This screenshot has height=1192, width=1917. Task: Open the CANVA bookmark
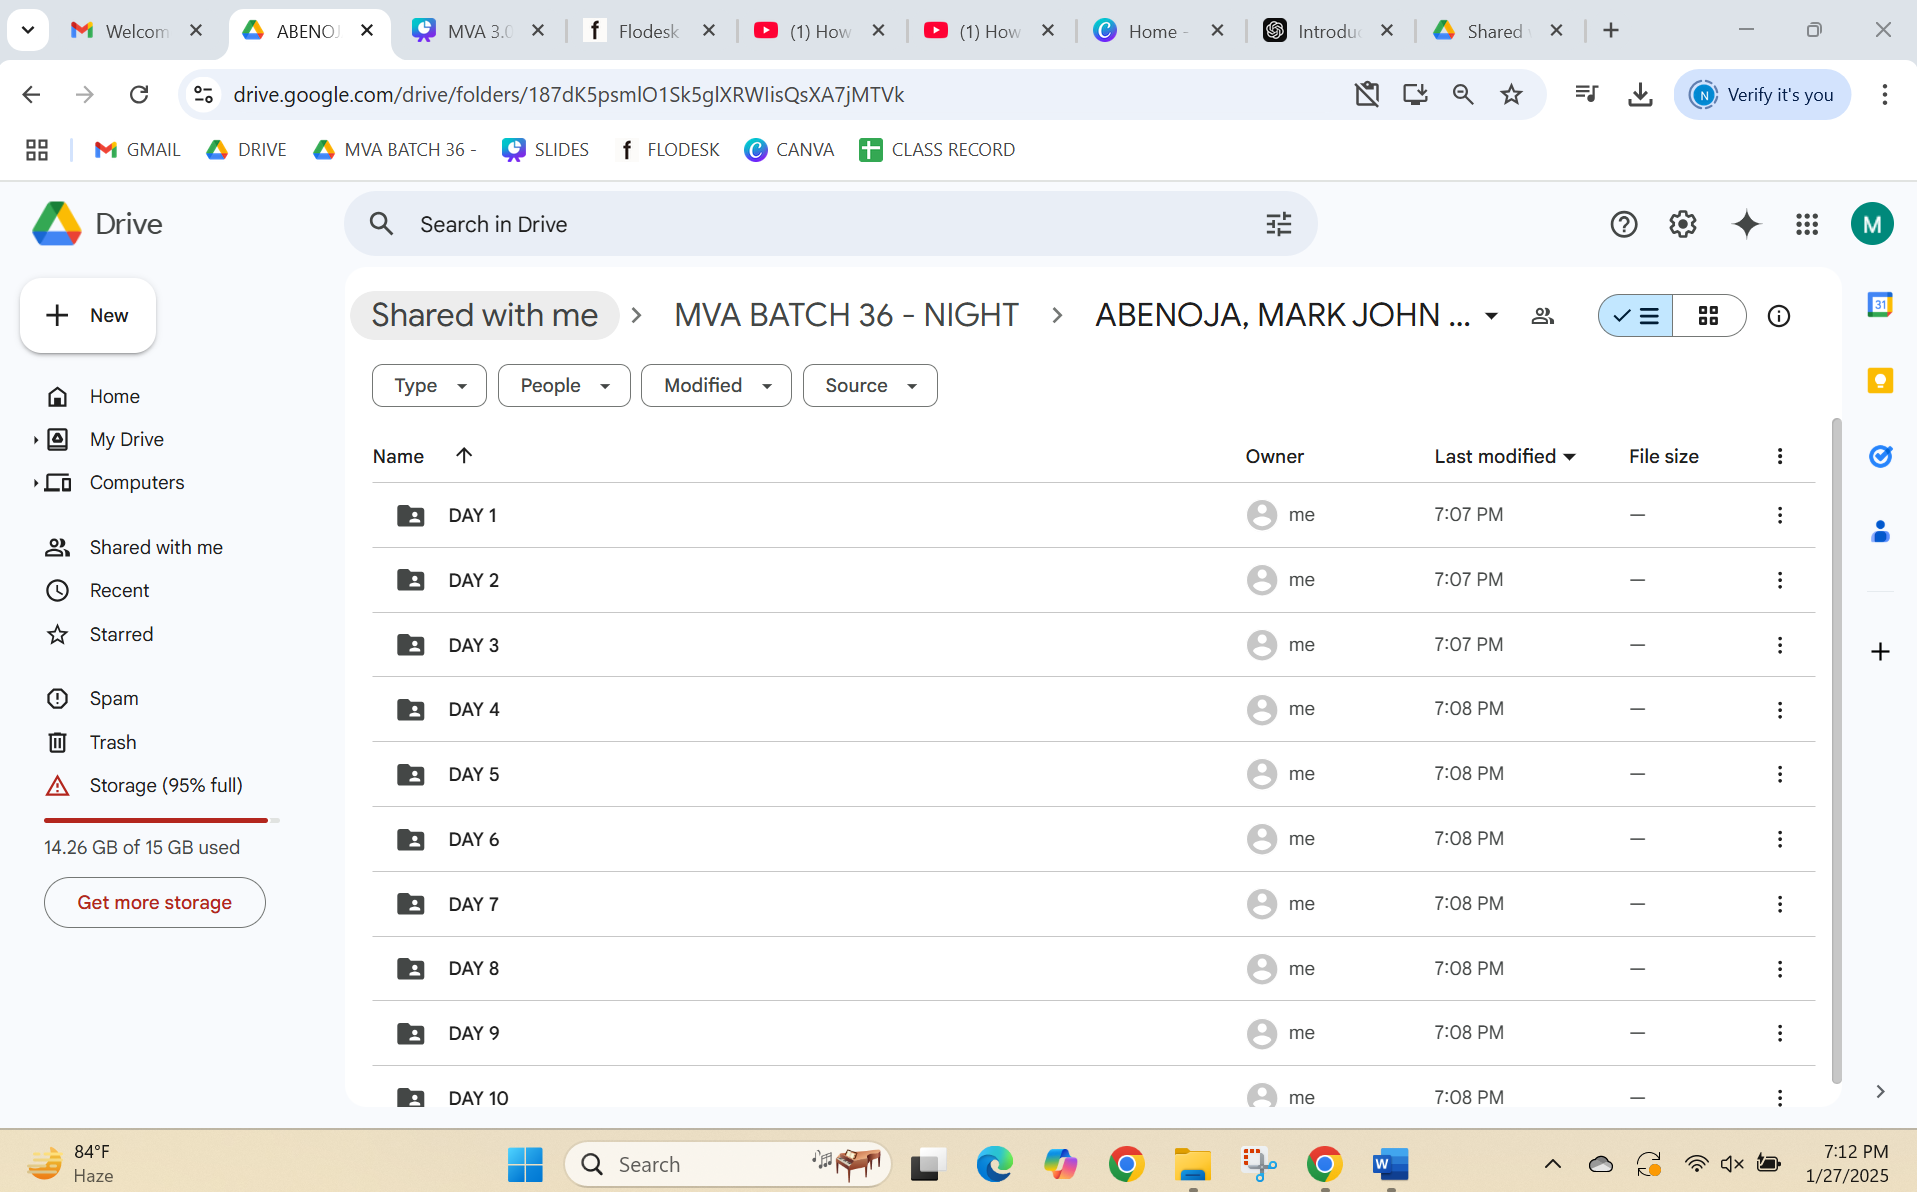click(789, 150)
